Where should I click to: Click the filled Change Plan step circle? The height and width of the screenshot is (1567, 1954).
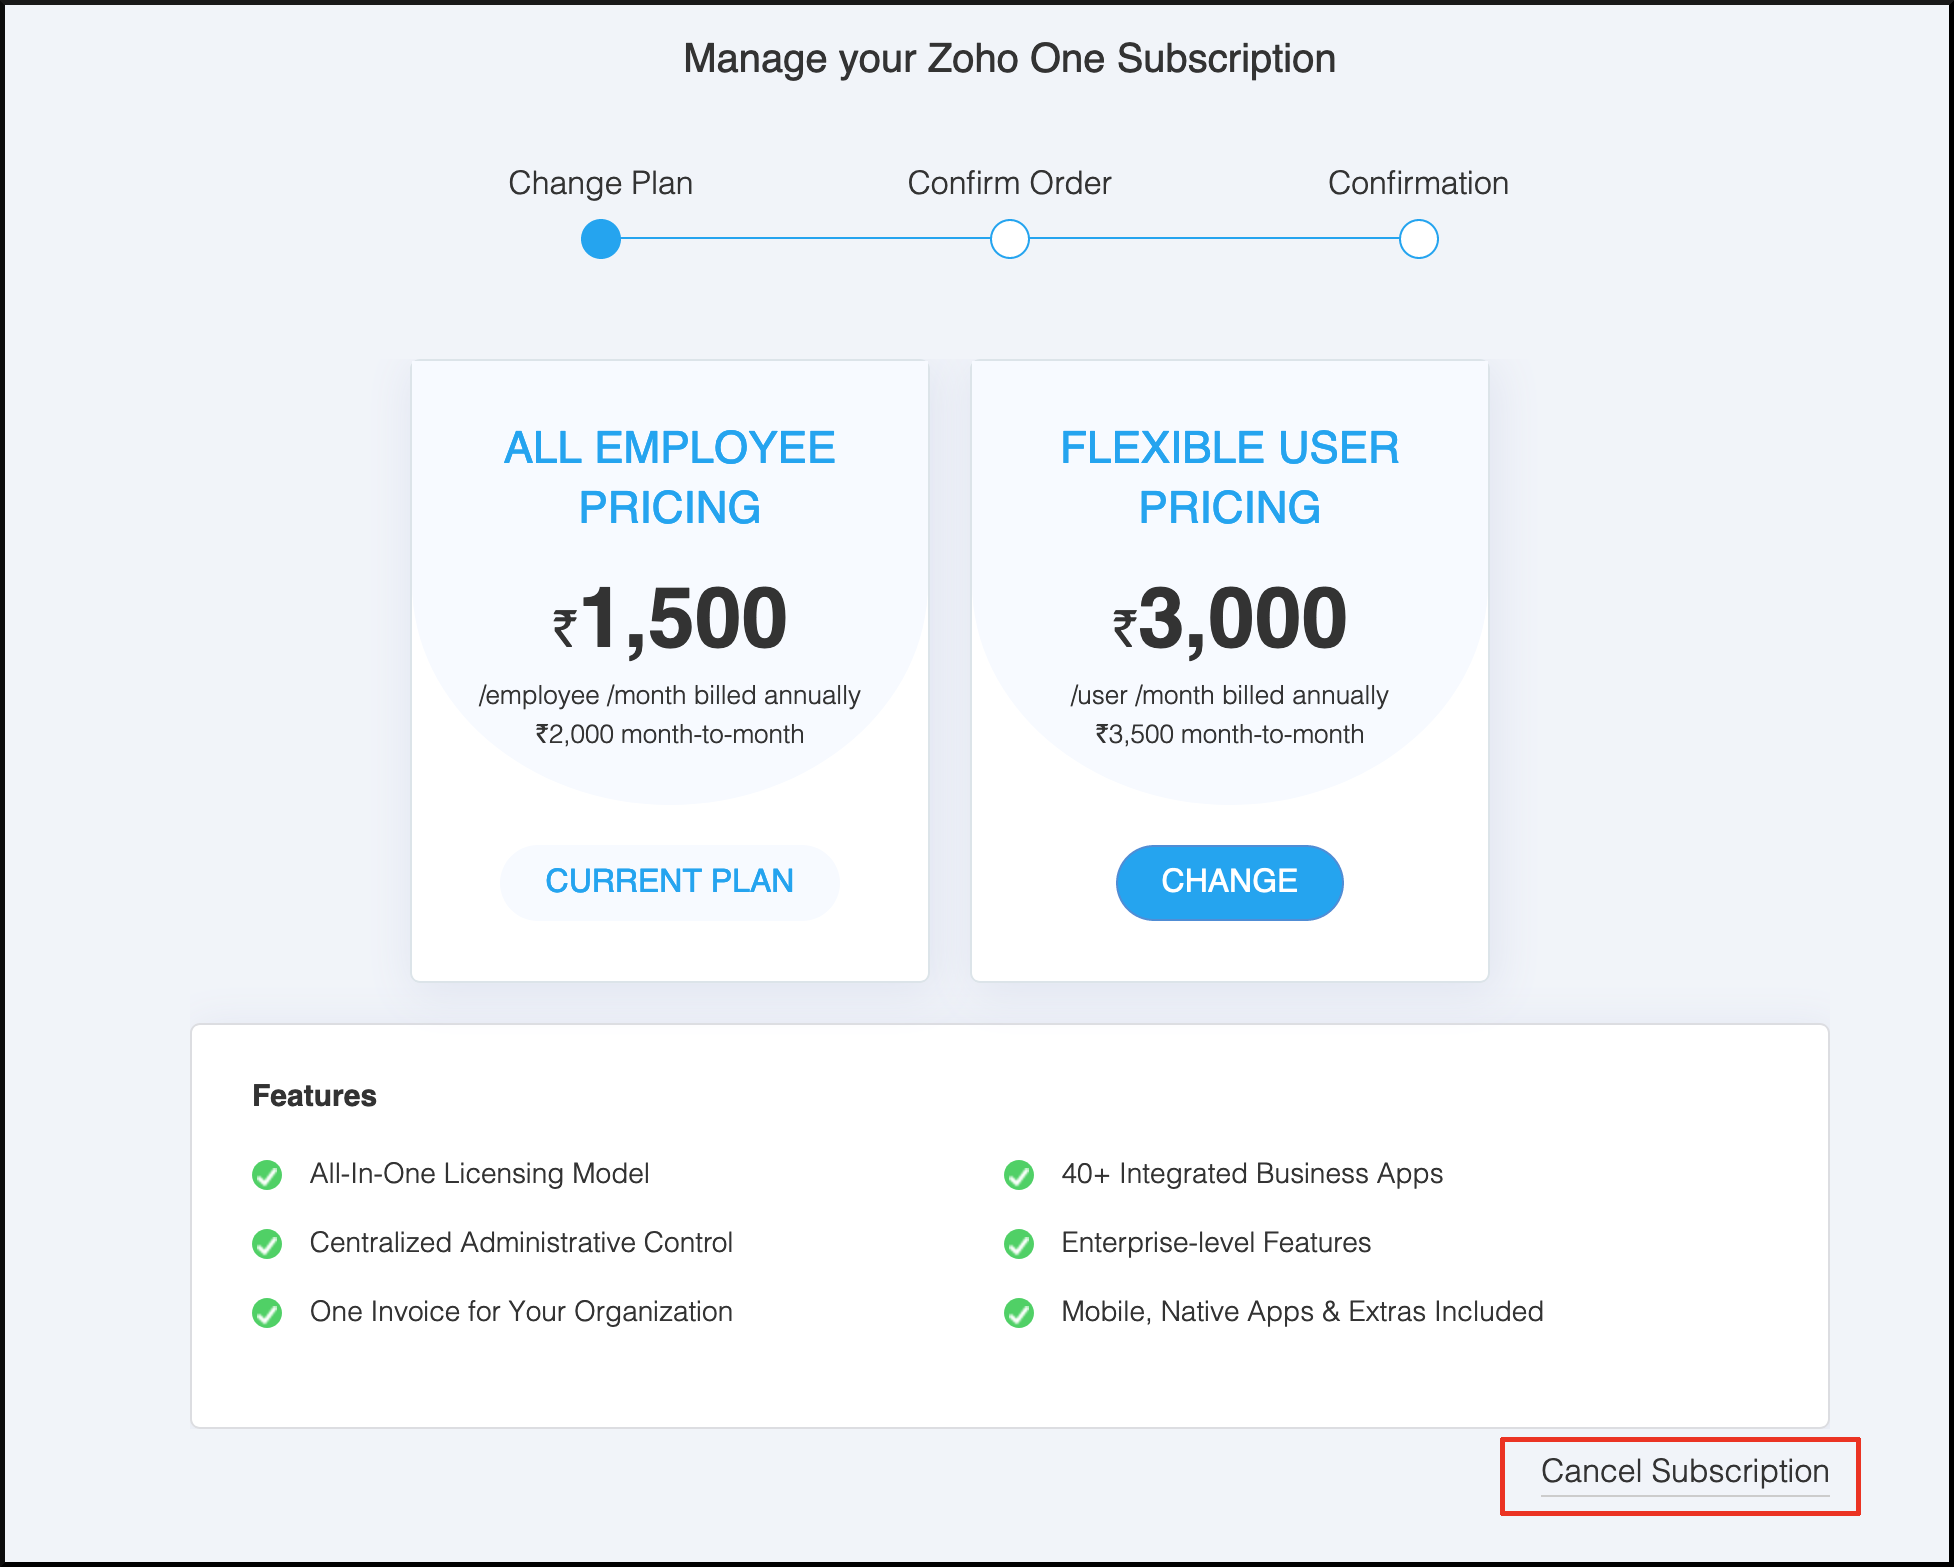click(601, 240)
